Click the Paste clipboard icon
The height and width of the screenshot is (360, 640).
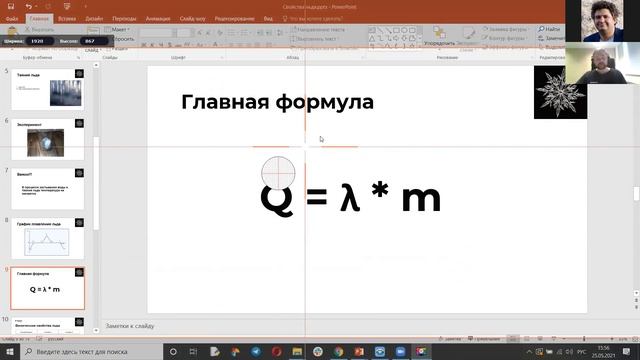click(12, 32)
